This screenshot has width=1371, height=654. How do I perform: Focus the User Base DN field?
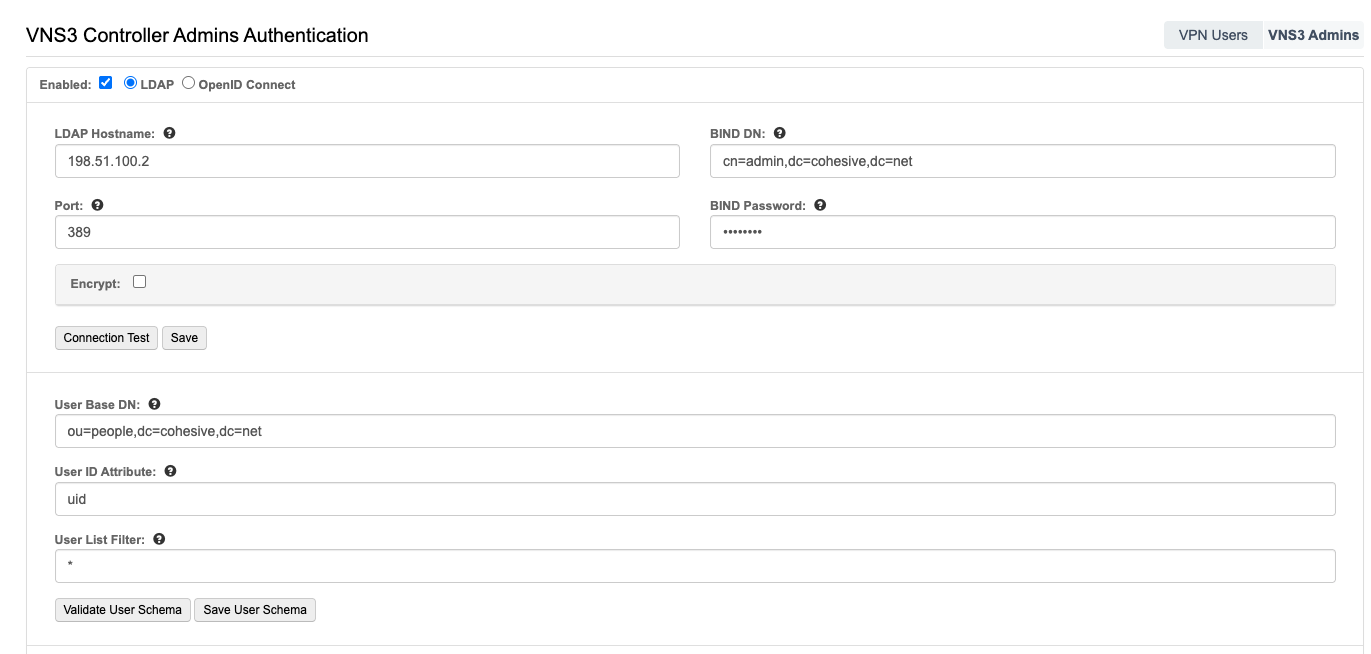695,431
